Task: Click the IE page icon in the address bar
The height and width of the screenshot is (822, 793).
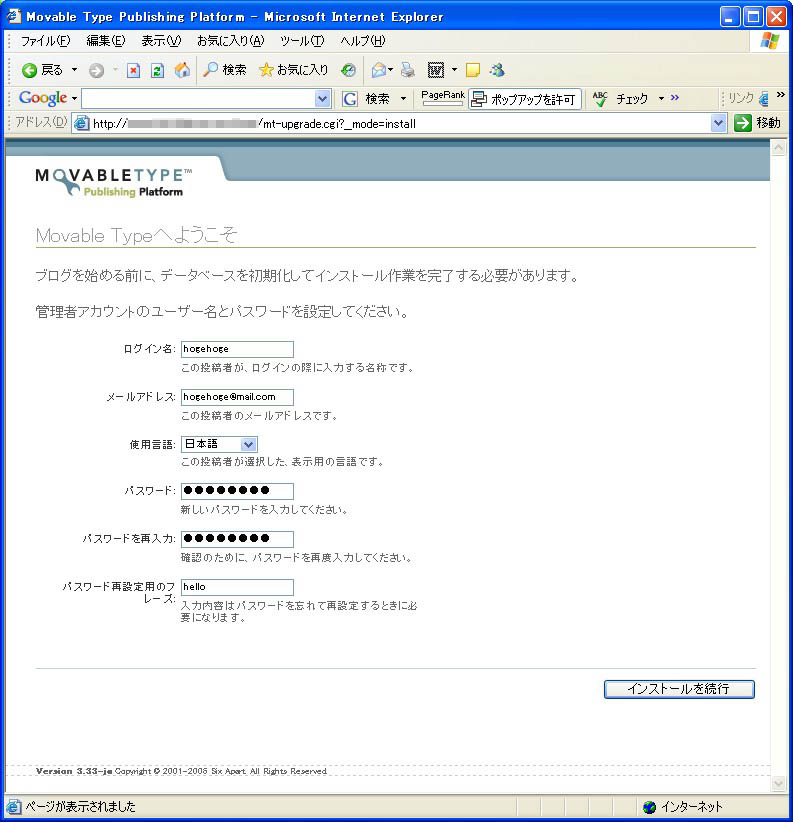Action: coord(81,124)
